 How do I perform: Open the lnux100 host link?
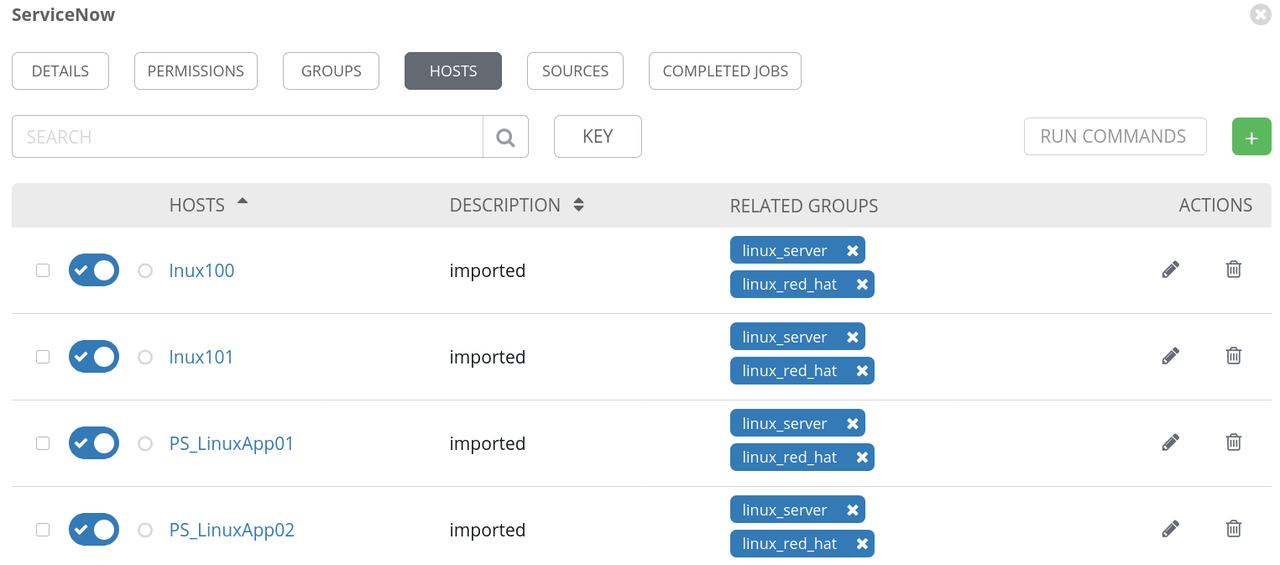point(202,270)
